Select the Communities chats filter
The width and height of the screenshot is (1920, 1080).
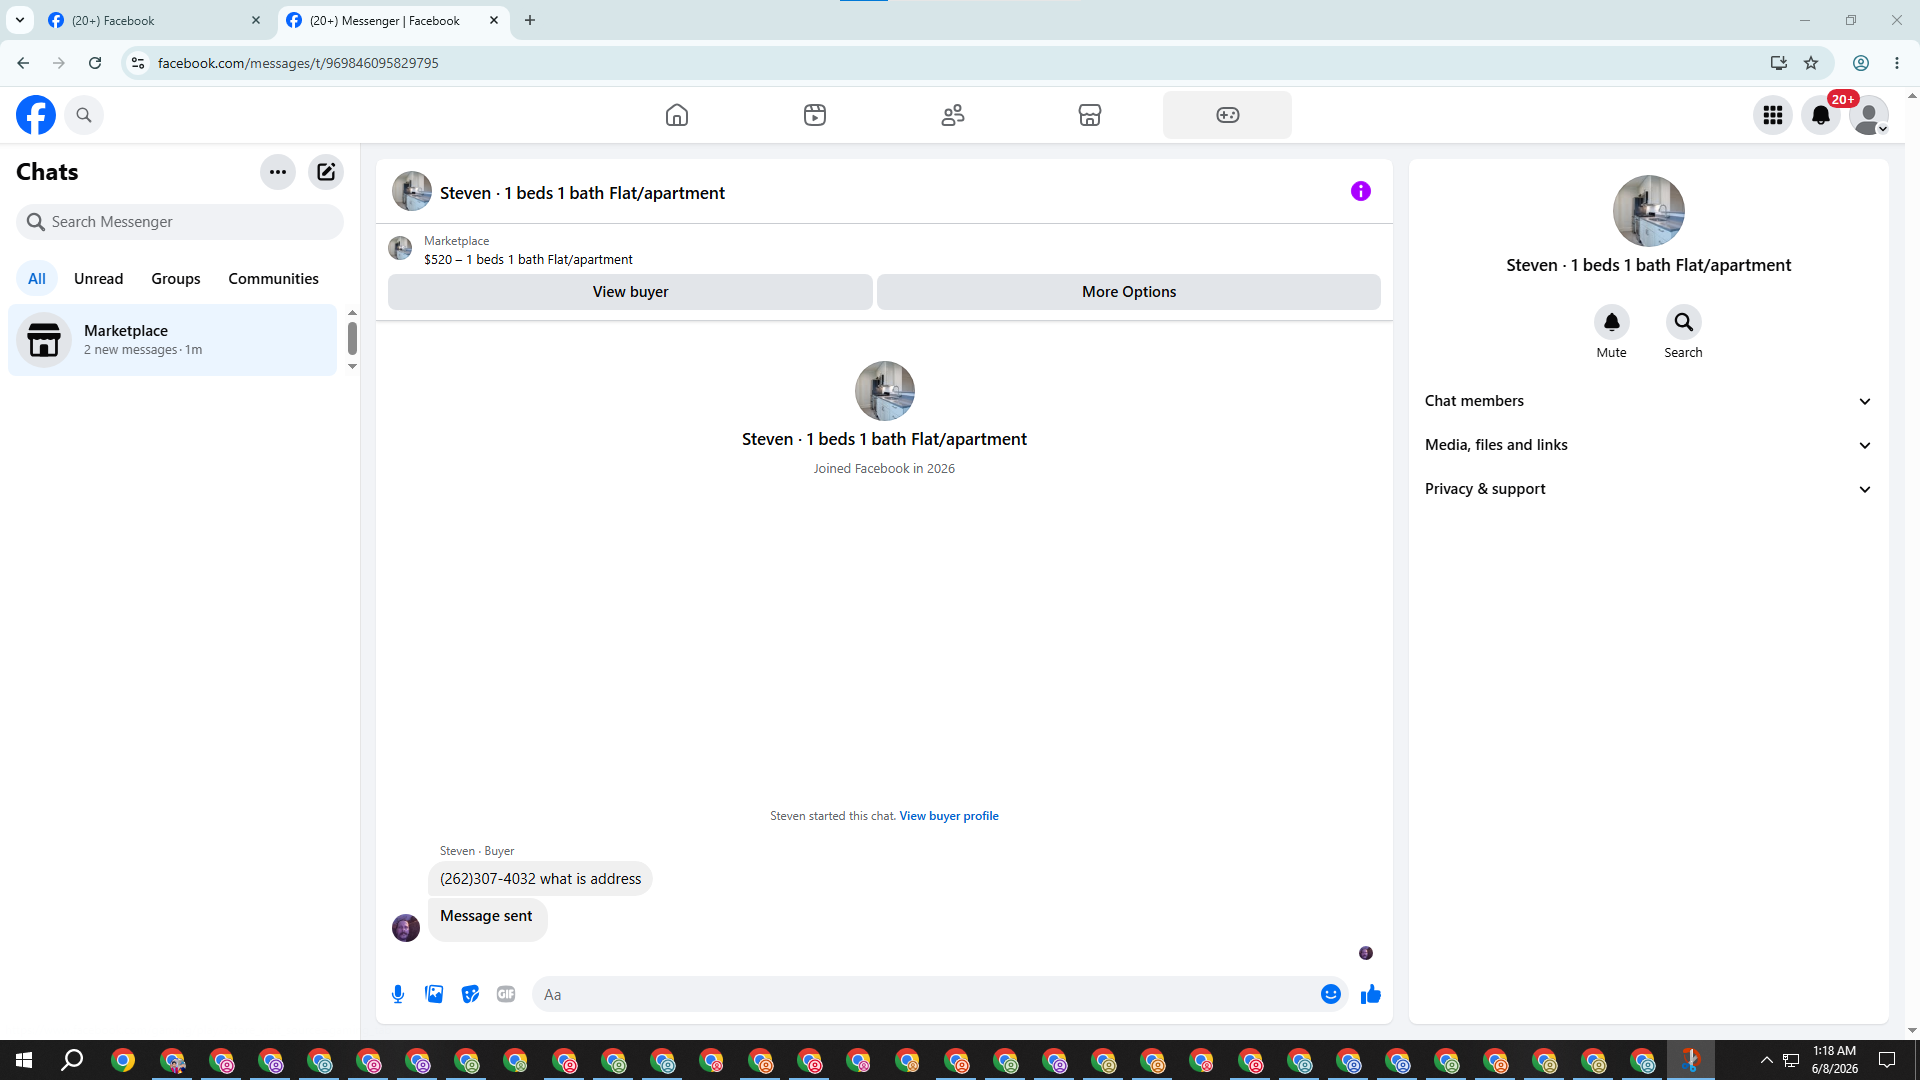point(273,279)
